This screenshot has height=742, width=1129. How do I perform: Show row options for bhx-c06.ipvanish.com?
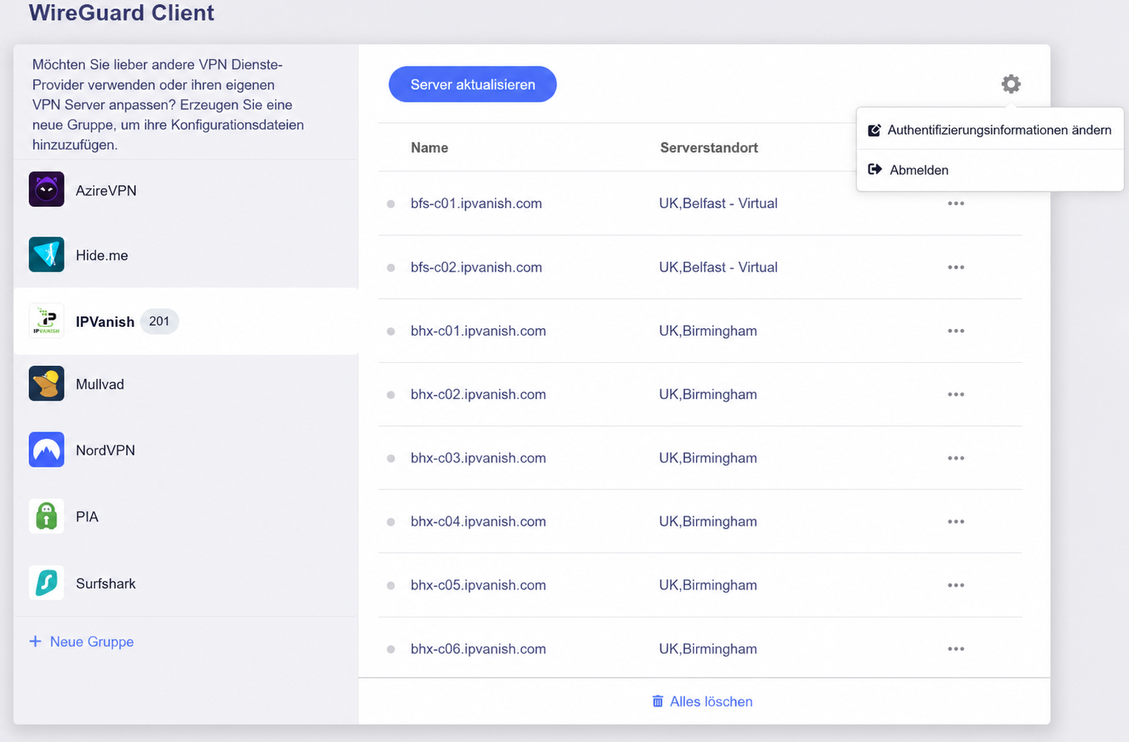[955, 648]
